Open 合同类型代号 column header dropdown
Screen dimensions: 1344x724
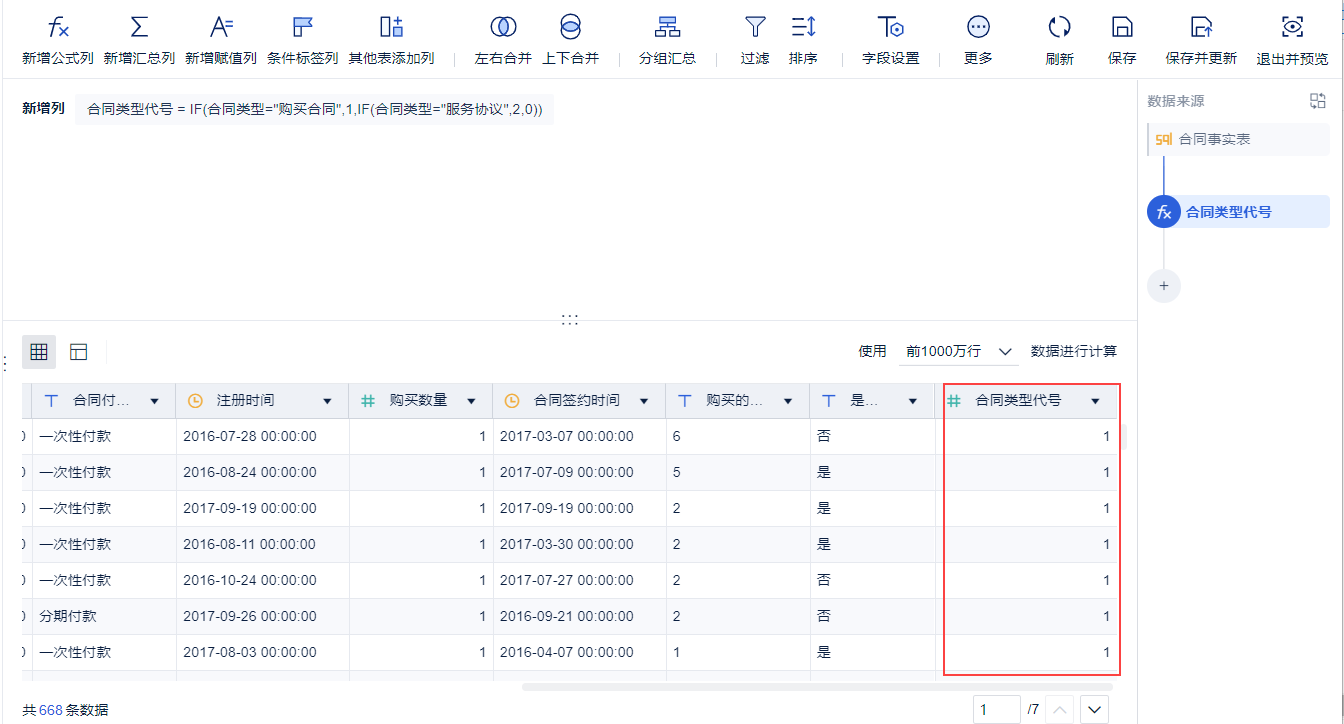[x=1095, y=401]
